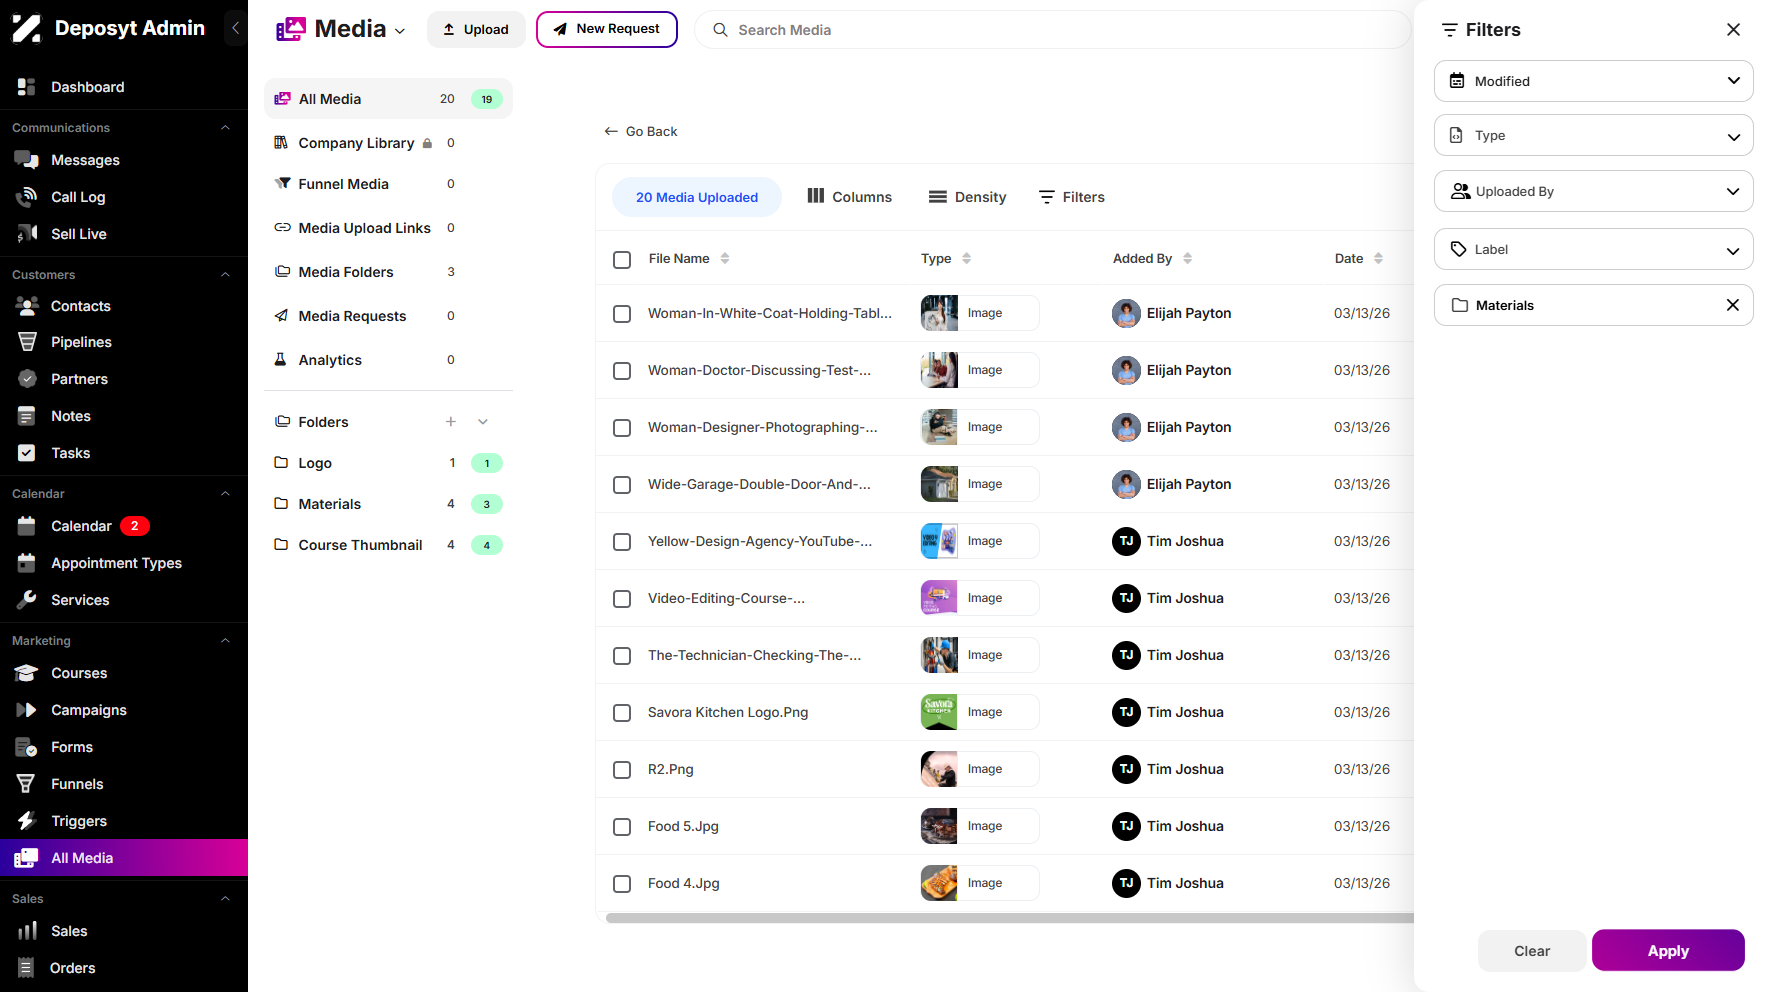The width and height of the screenshot is (1774, 992).
Task: Collapse the sidebar with the arrow icon
Action: (x=235, y=28)
